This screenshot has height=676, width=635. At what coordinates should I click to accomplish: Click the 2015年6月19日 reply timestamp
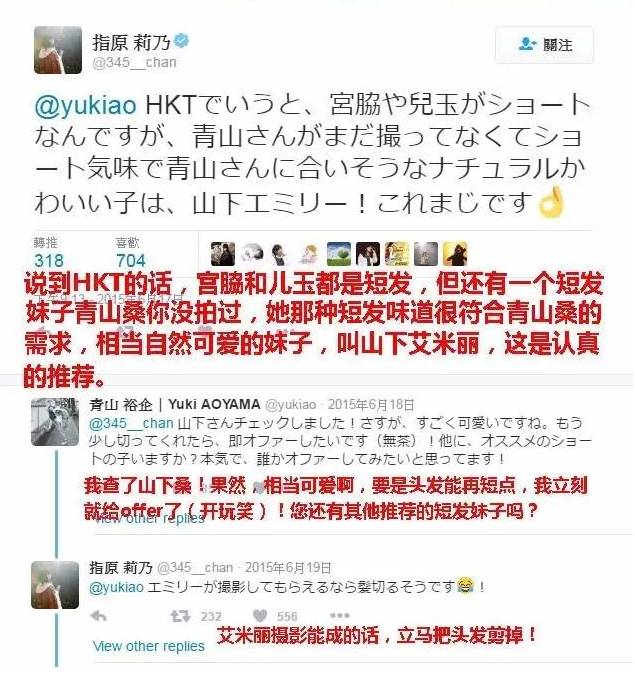point(288,568)
